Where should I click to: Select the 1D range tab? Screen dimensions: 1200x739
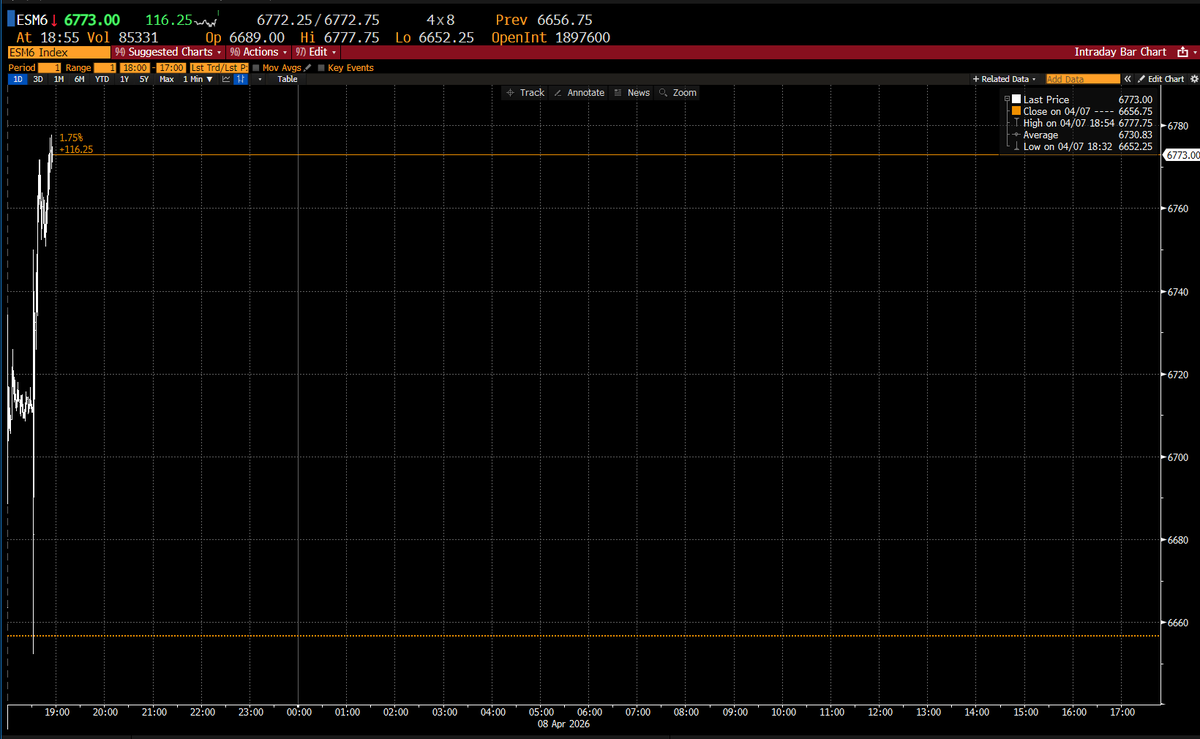click(18, 79)
